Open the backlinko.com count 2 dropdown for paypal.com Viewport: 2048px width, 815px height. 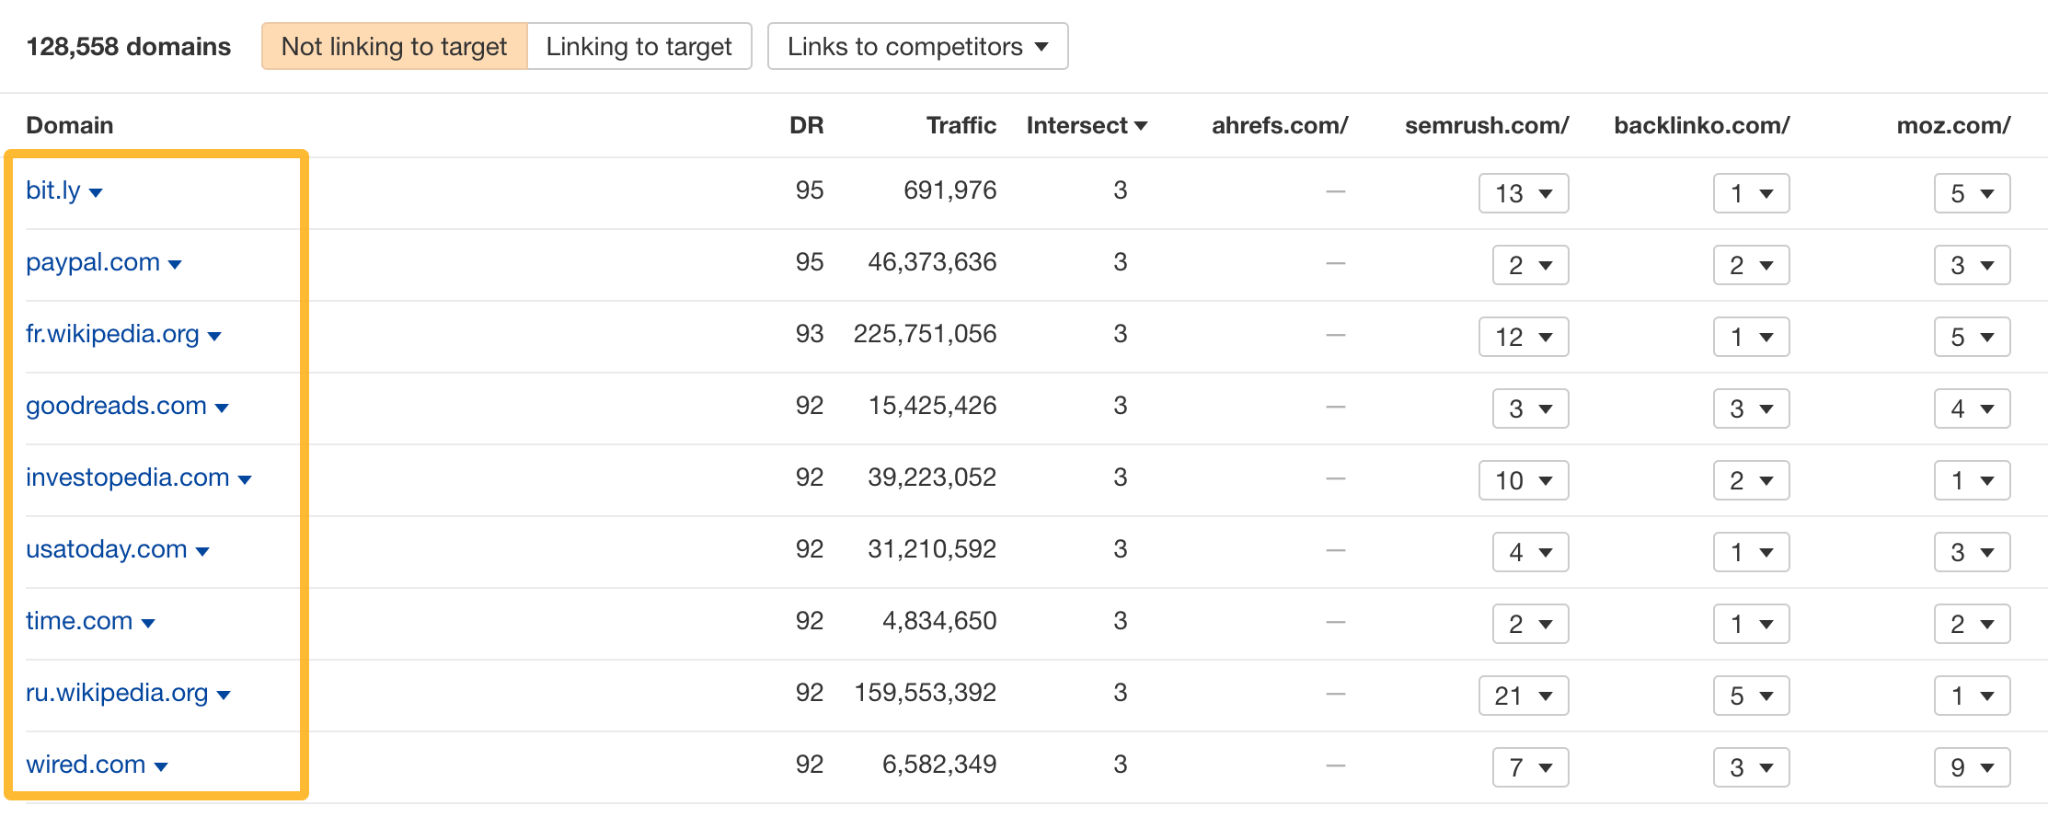(1750, 265)
